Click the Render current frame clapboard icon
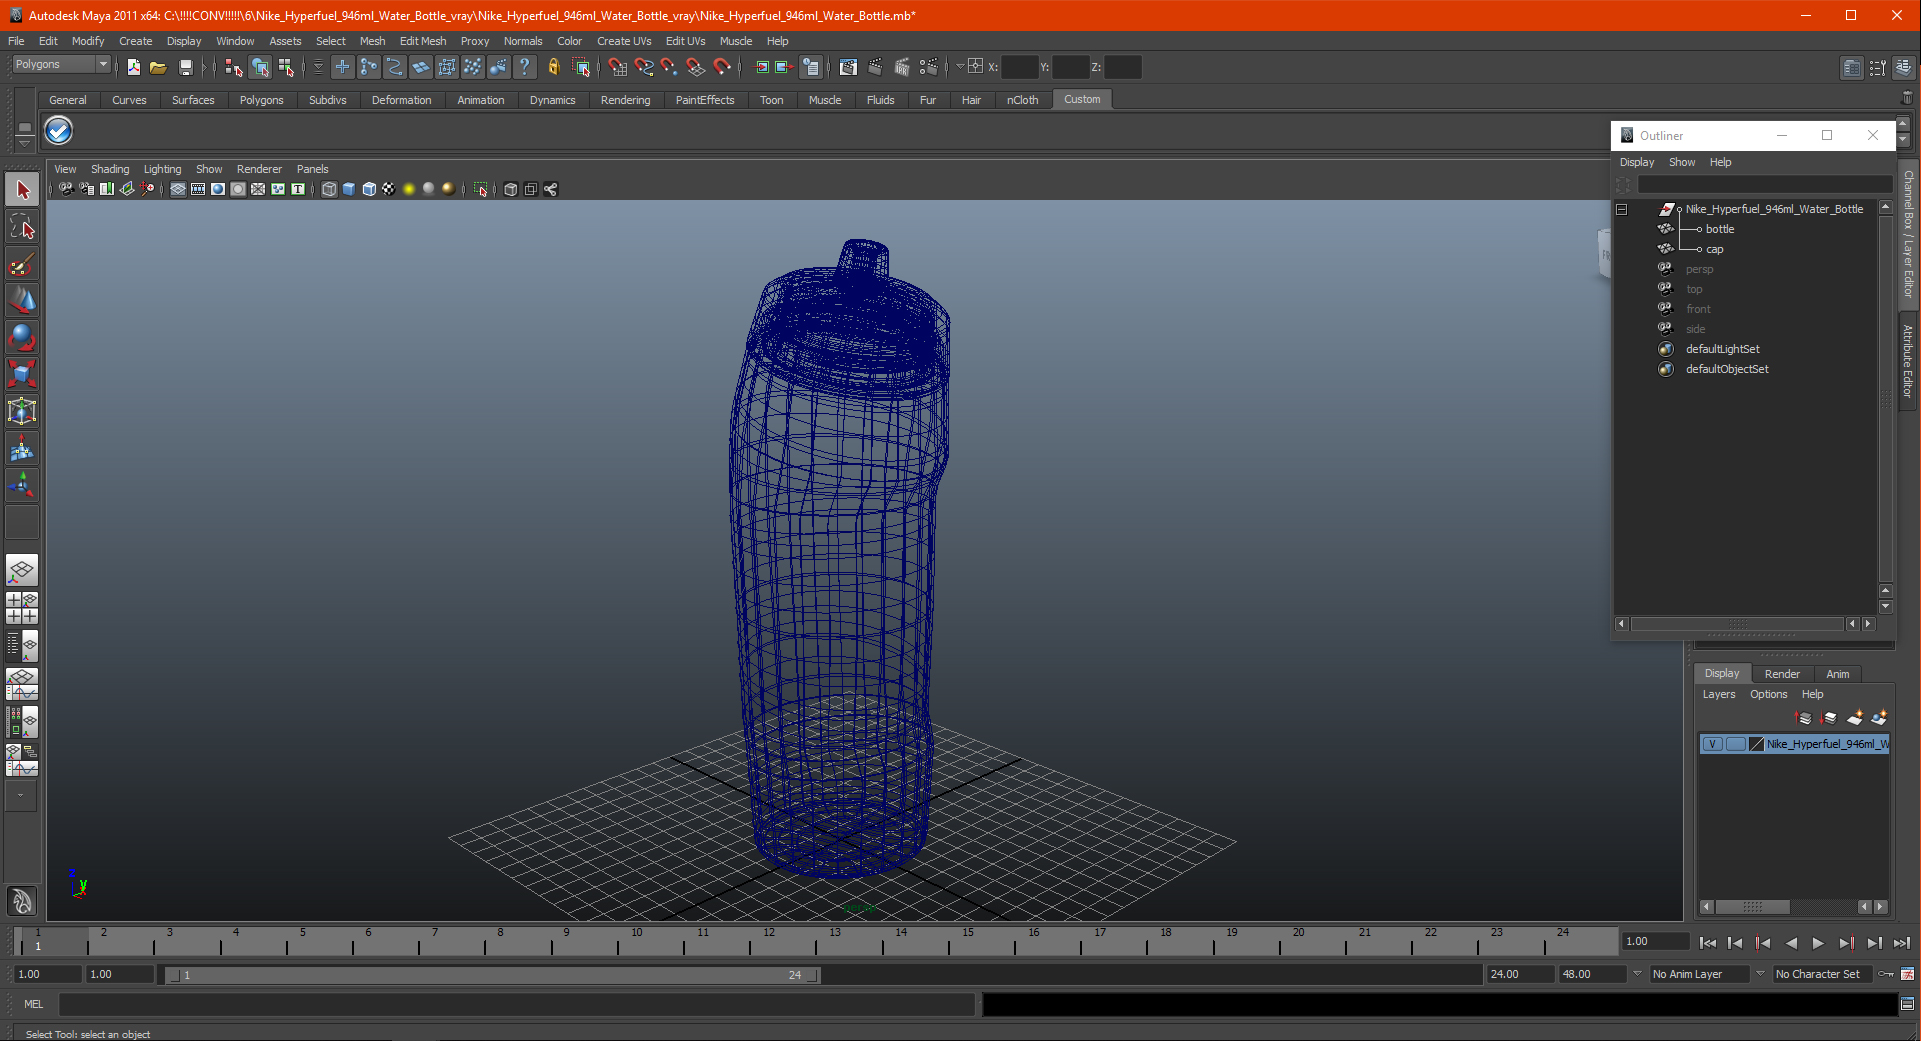Screen dimensions: 1921x1041 coord(875,67)
